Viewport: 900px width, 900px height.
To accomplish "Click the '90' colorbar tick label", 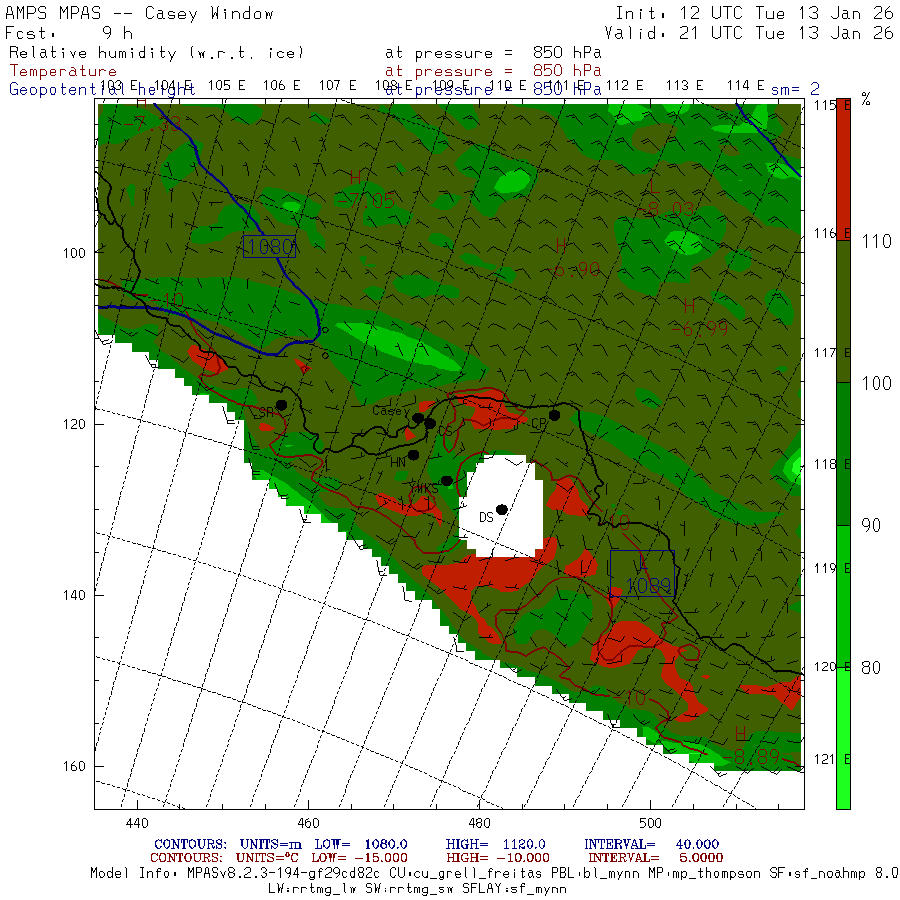I will click(x=871, y=525).
